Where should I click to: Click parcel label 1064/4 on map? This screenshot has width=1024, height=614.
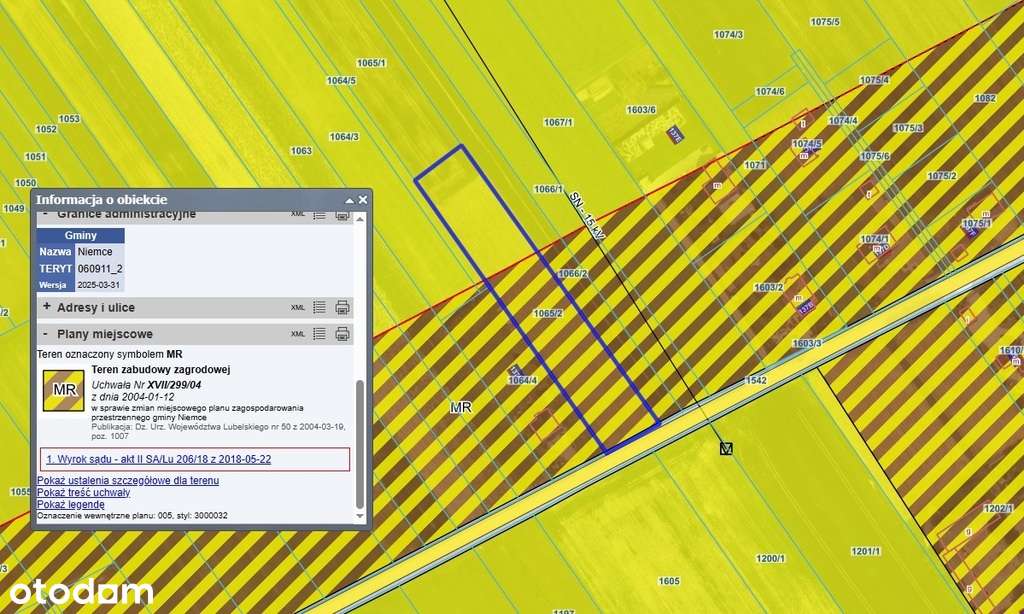click(x=522, y=380)
